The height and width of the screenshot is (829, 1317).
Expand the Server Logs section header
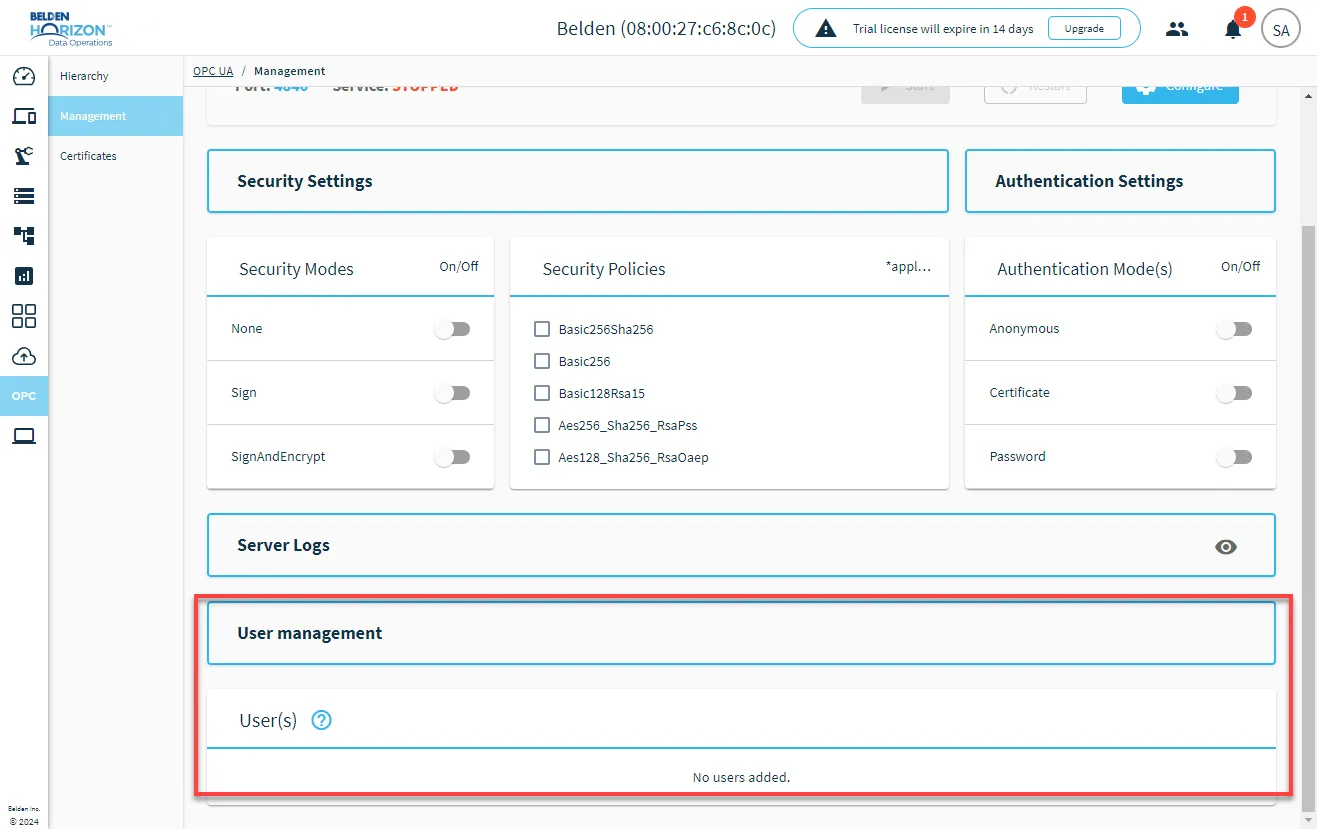741,545
